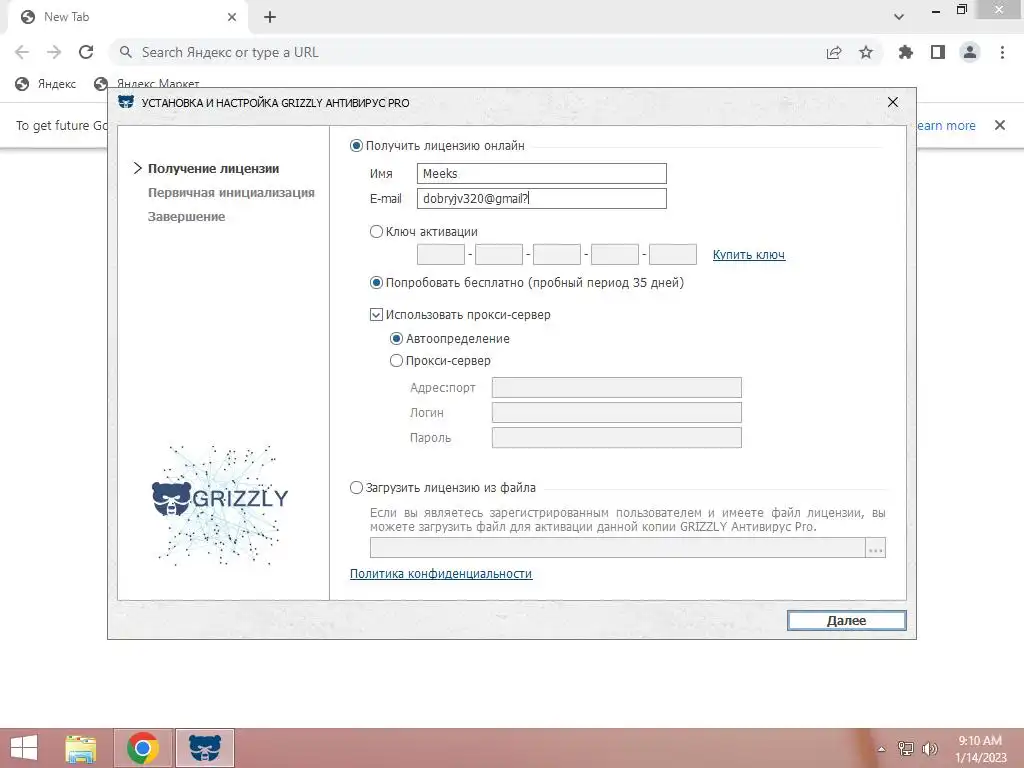Focus the Chrome address bar
The image size is (1024, 768).
[470, 52]
